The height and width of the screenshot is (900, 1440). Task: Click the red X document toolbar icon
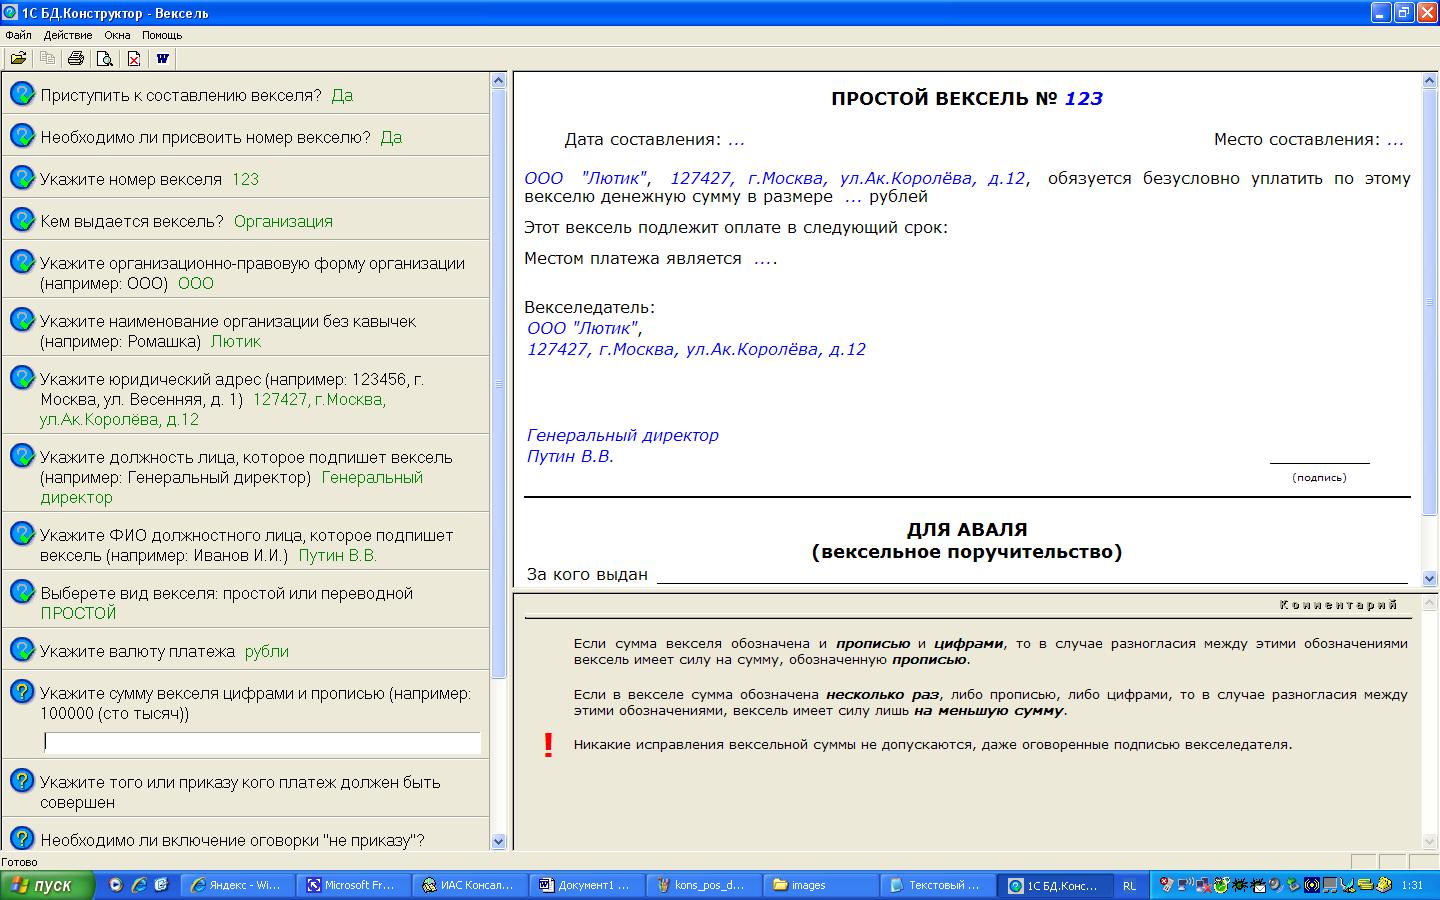tap(133, 58)
